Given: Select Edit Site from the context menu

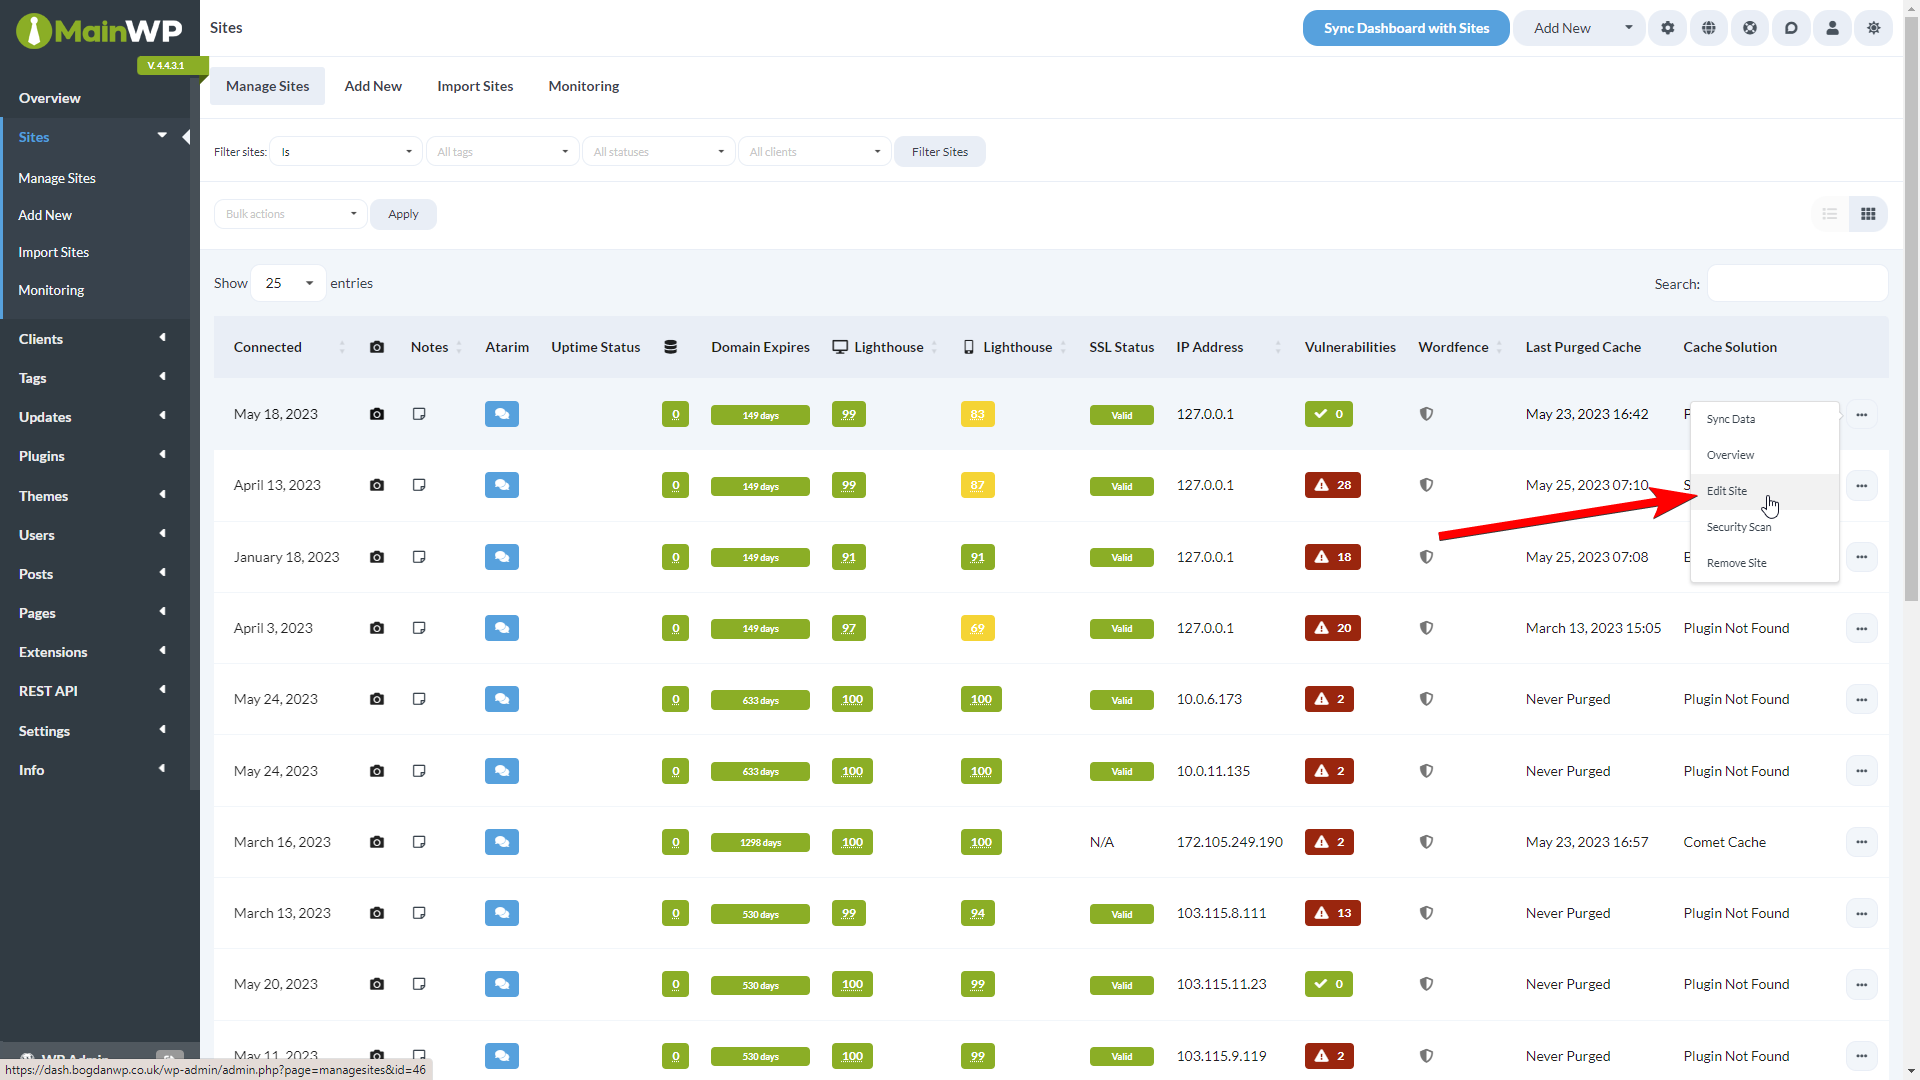Looking at the screenshot, I should click(1726, 491).
